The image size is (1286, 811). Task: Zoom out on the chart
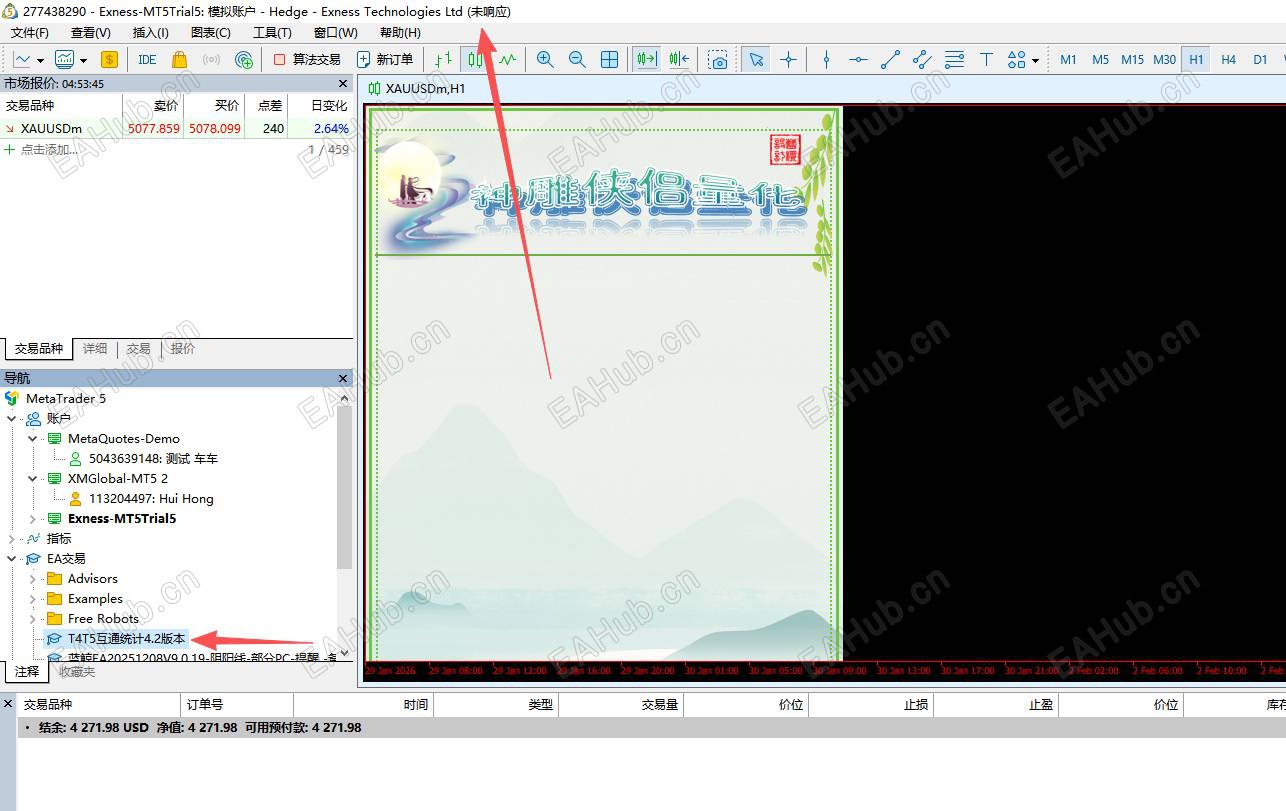point(577,59)
